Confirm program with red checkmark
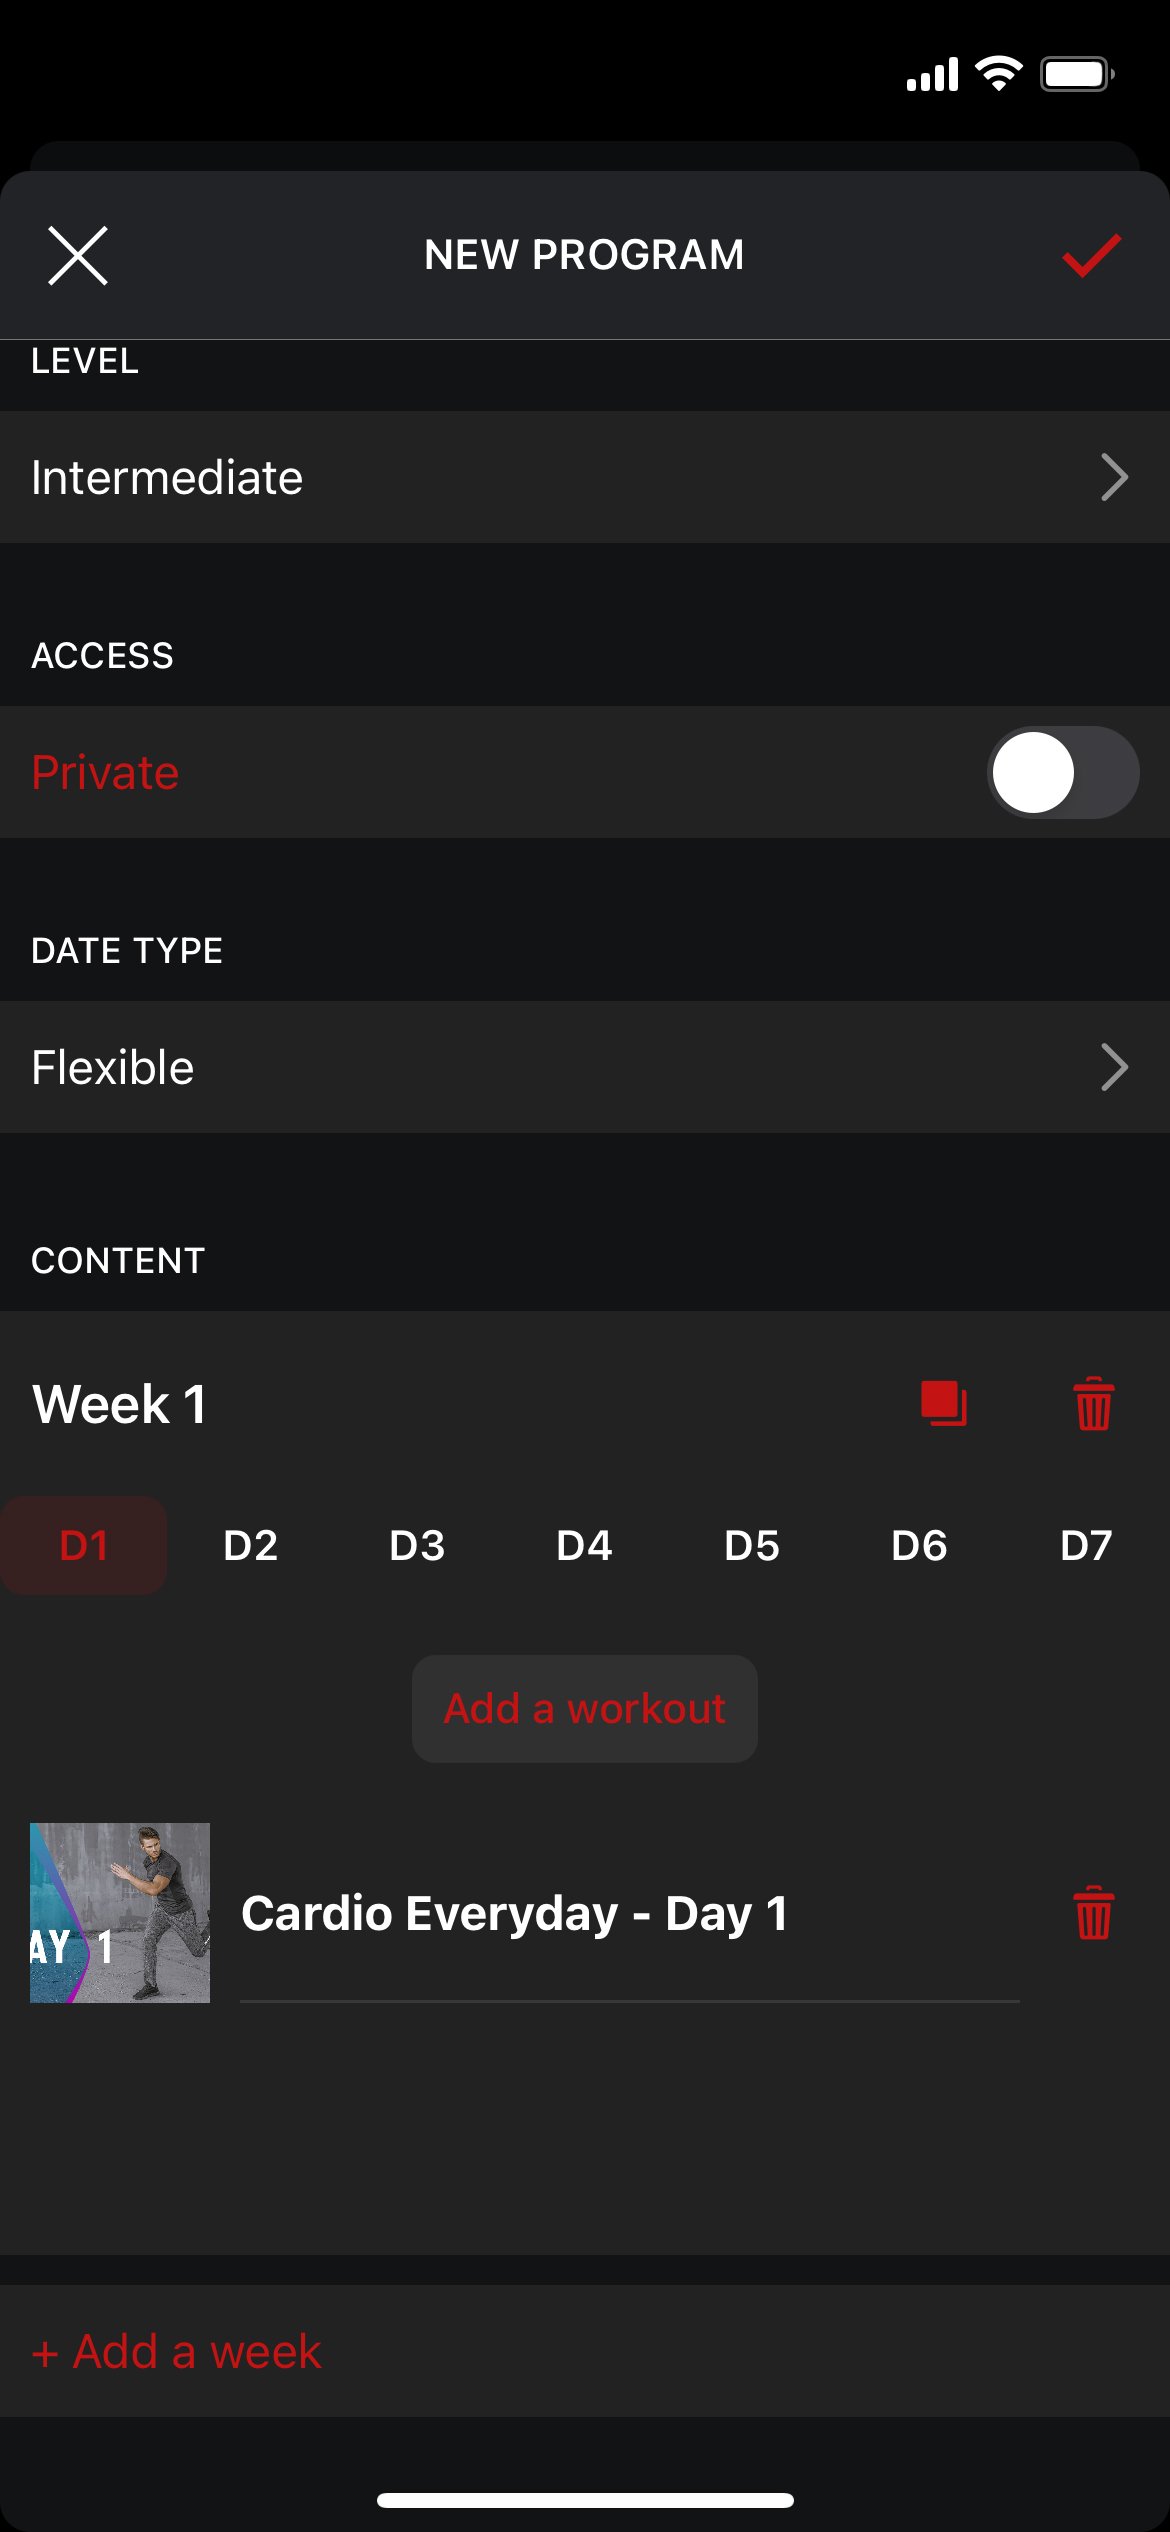 tap(1091, 256)
